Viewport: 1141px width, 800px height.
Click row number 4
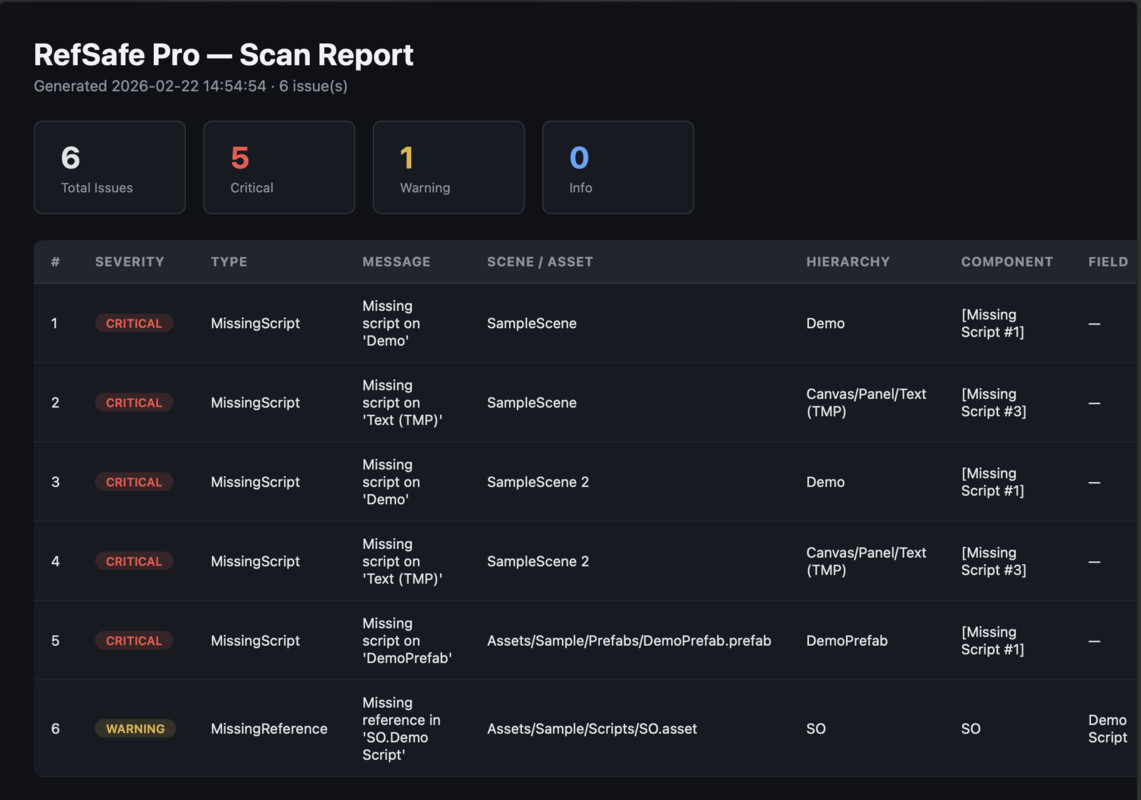[x=55, y=561]
